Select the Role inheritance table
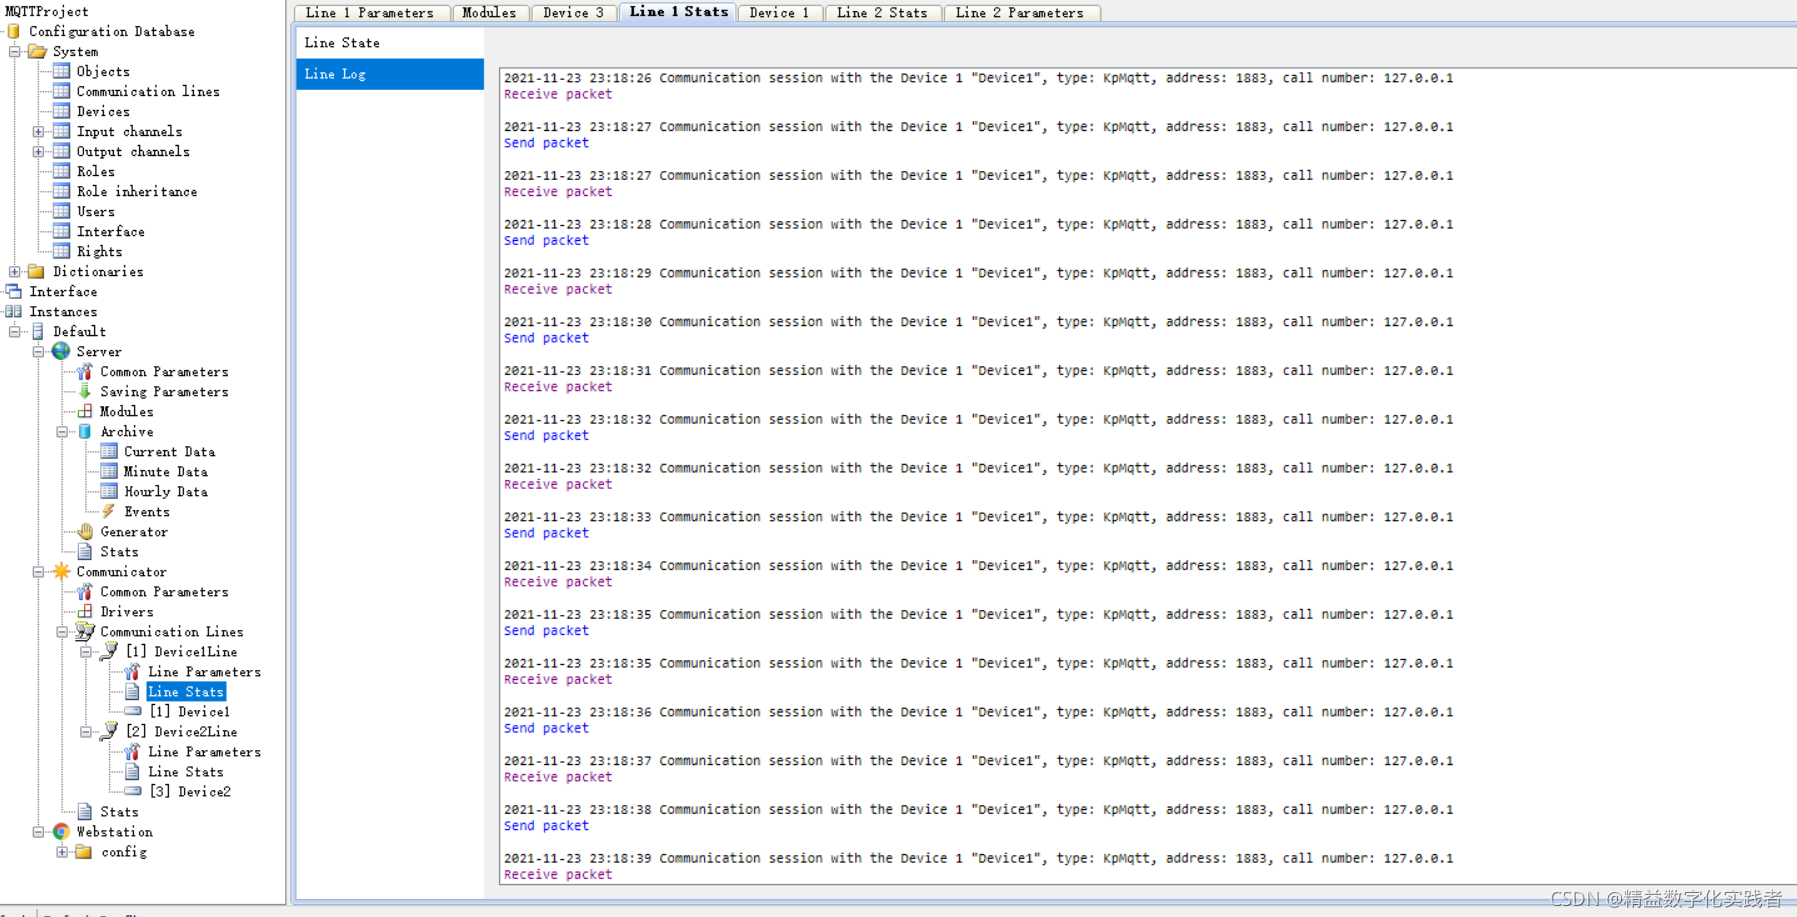1797x917 pixels. click(x=137, y=191)
